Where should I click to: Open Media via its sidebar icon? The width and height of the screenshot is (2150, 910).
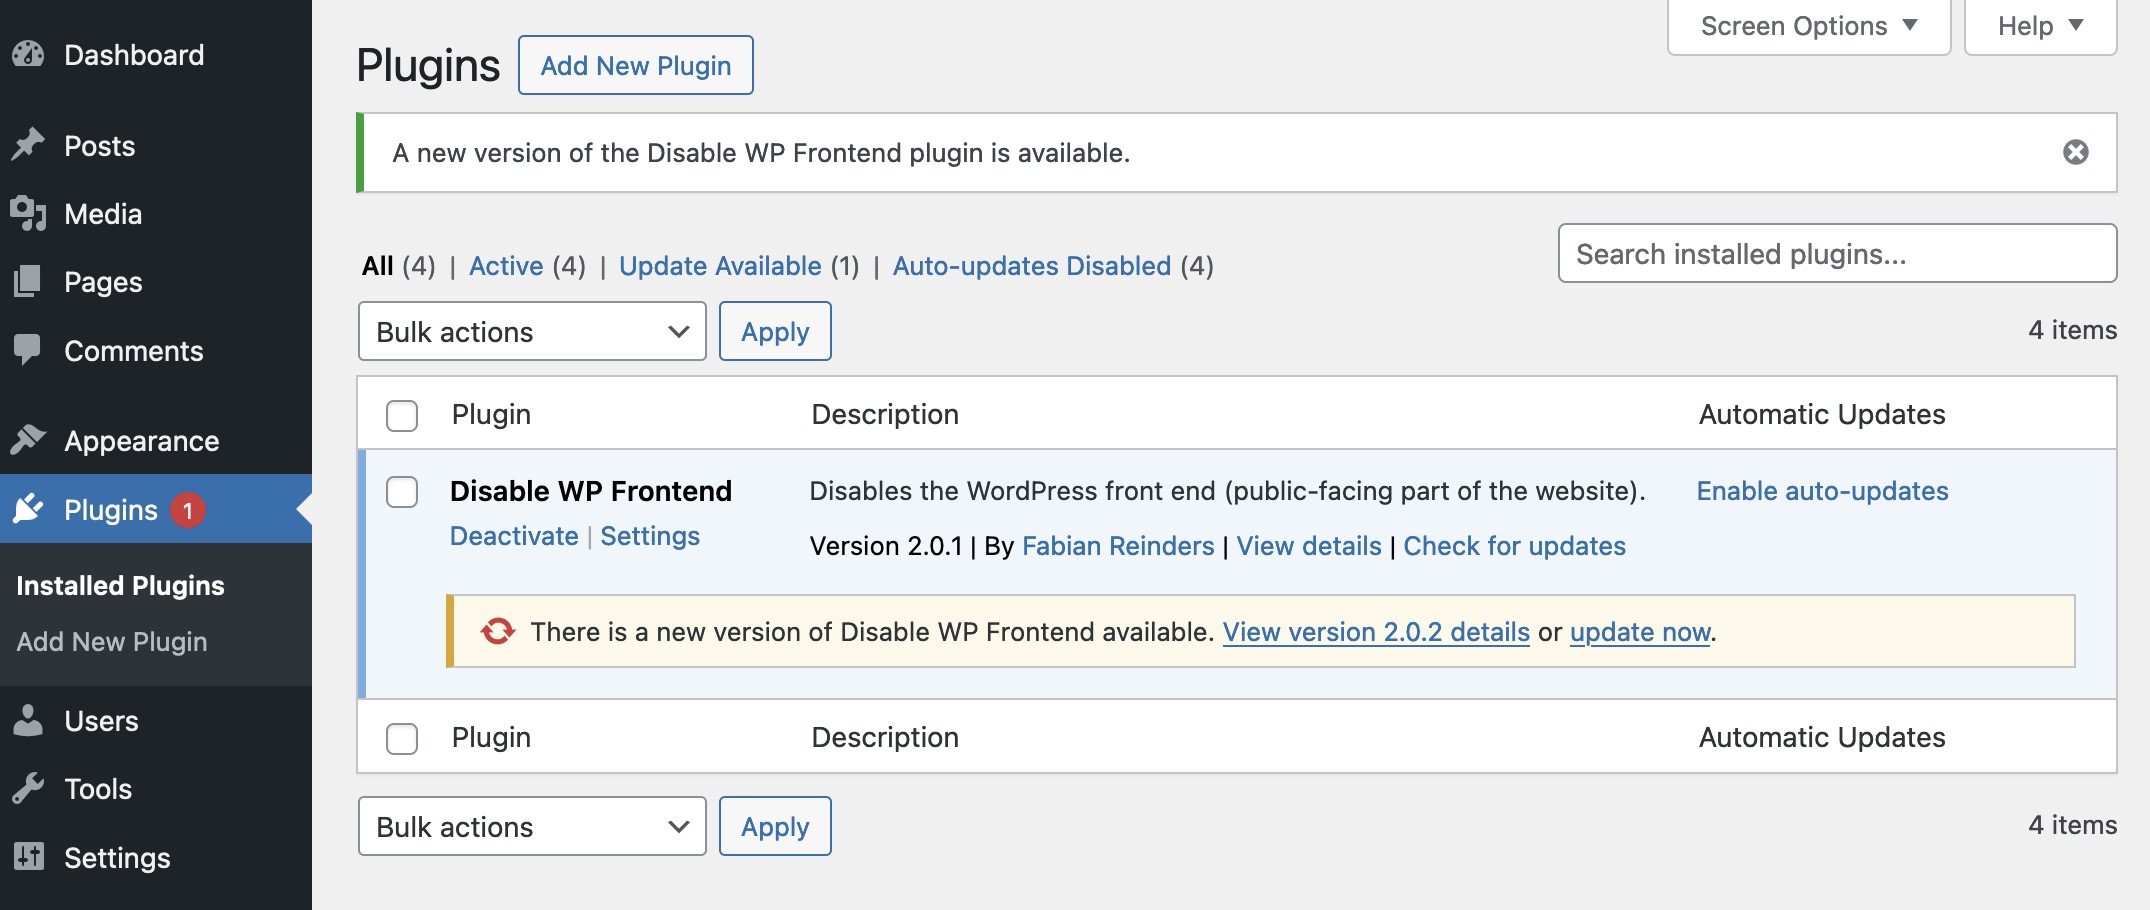point(29,213)
